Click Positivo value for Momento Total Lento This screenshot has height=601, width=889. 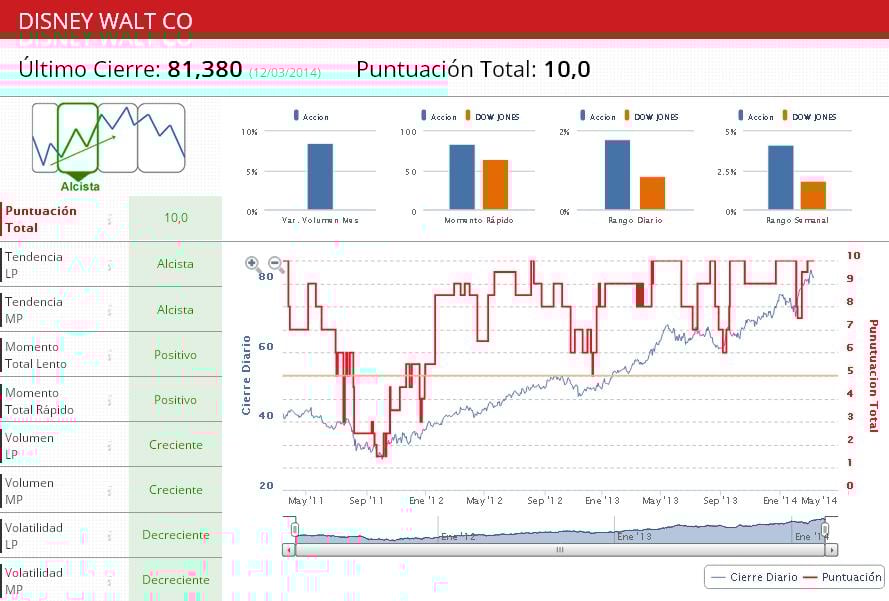click(x=175, y=354)
